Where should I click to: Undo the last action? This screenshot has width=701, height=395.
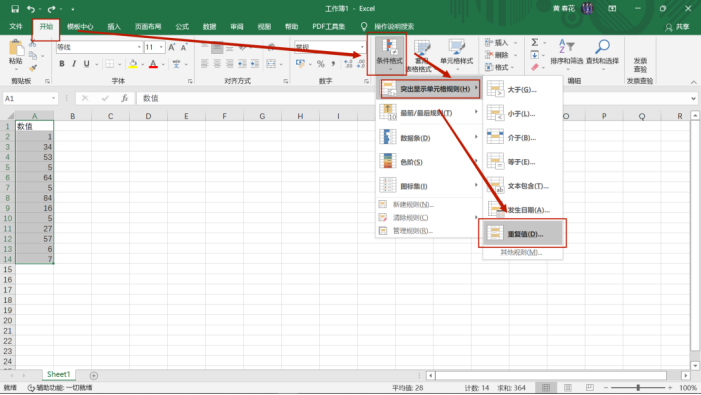tap(30, 8)
